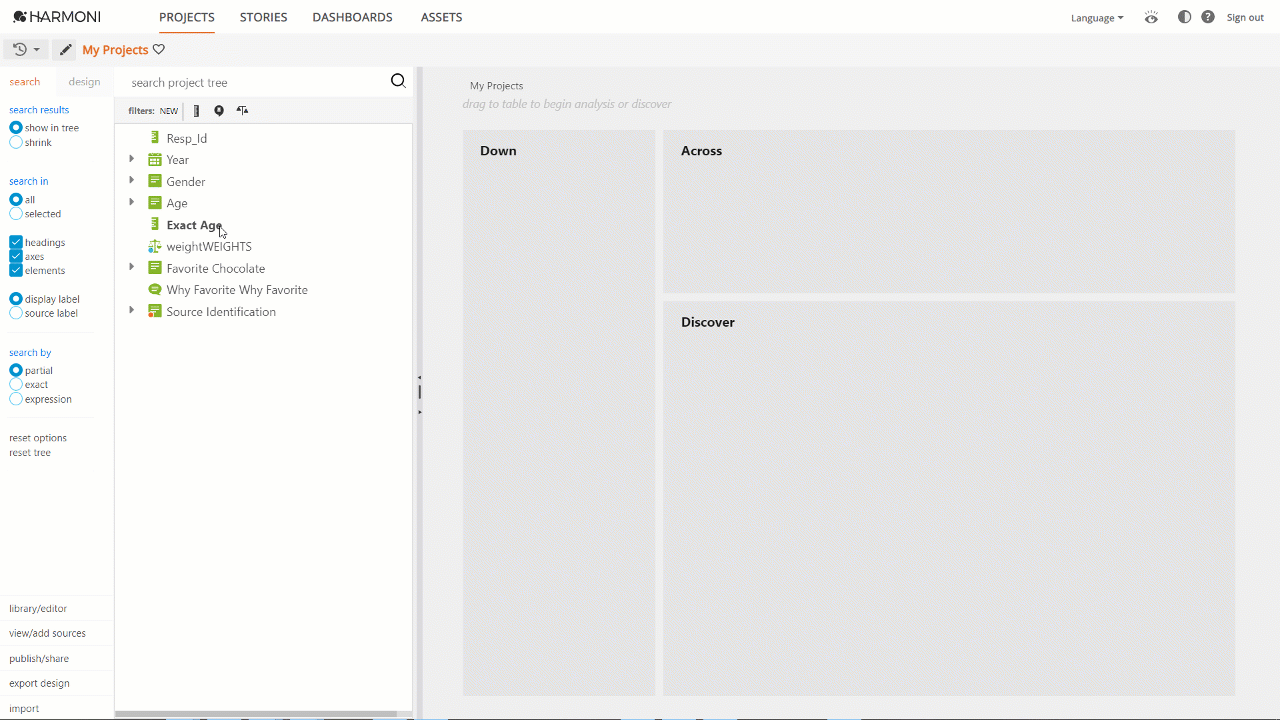Select search in selected radio

16,214
